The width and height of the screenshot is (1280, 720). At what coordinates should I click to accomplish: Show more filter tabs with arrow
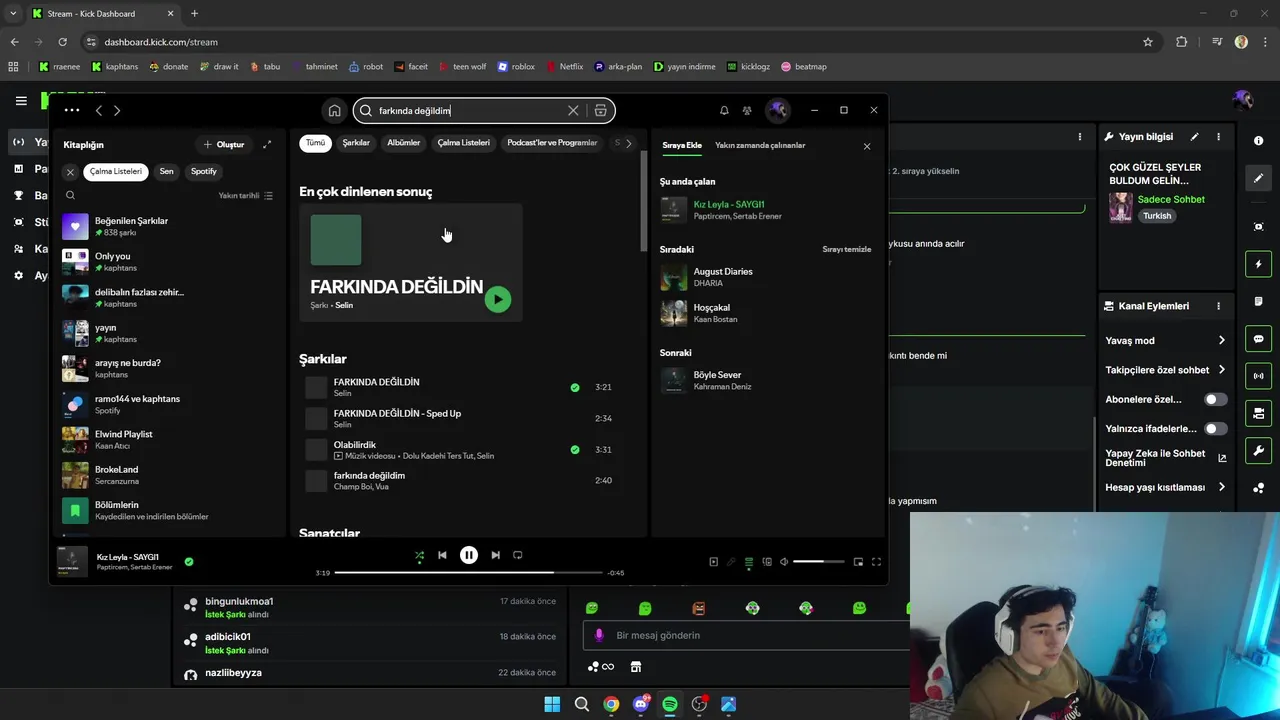pos(628,143)
